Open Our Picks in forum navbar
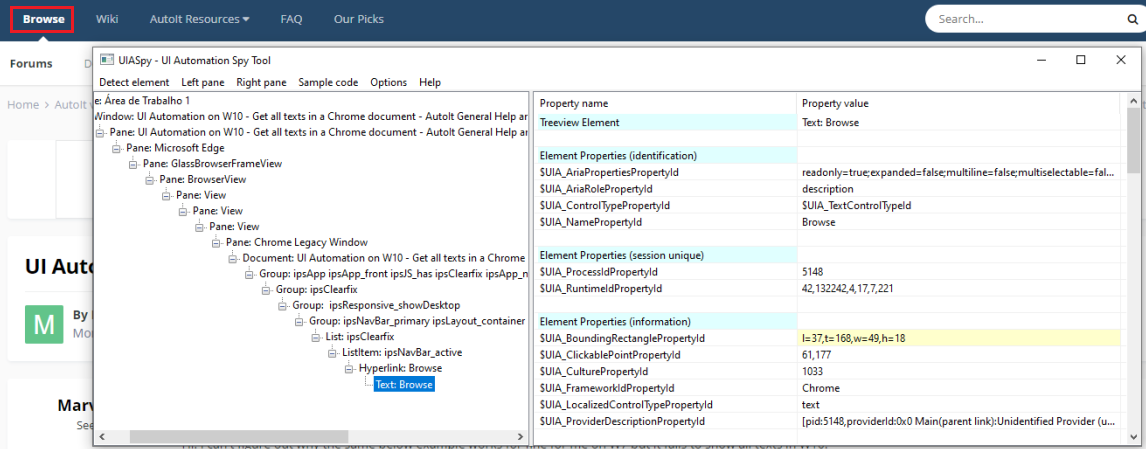Image resolution: width=1146 pixels, height=449 pixels. tap(358, 19)
